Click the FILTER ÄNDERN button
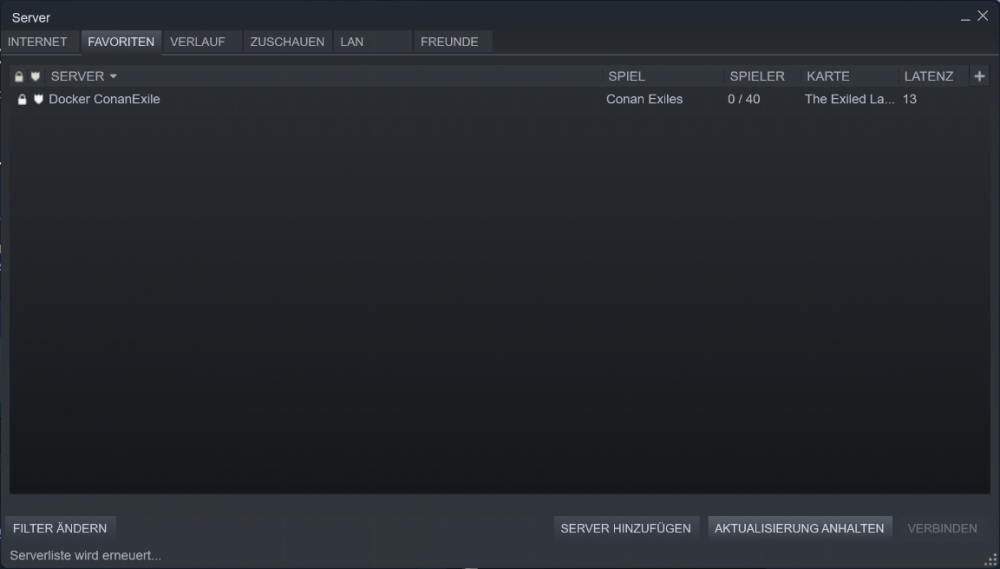Screen dimensions: 1000x569 (x=60, y=529)
